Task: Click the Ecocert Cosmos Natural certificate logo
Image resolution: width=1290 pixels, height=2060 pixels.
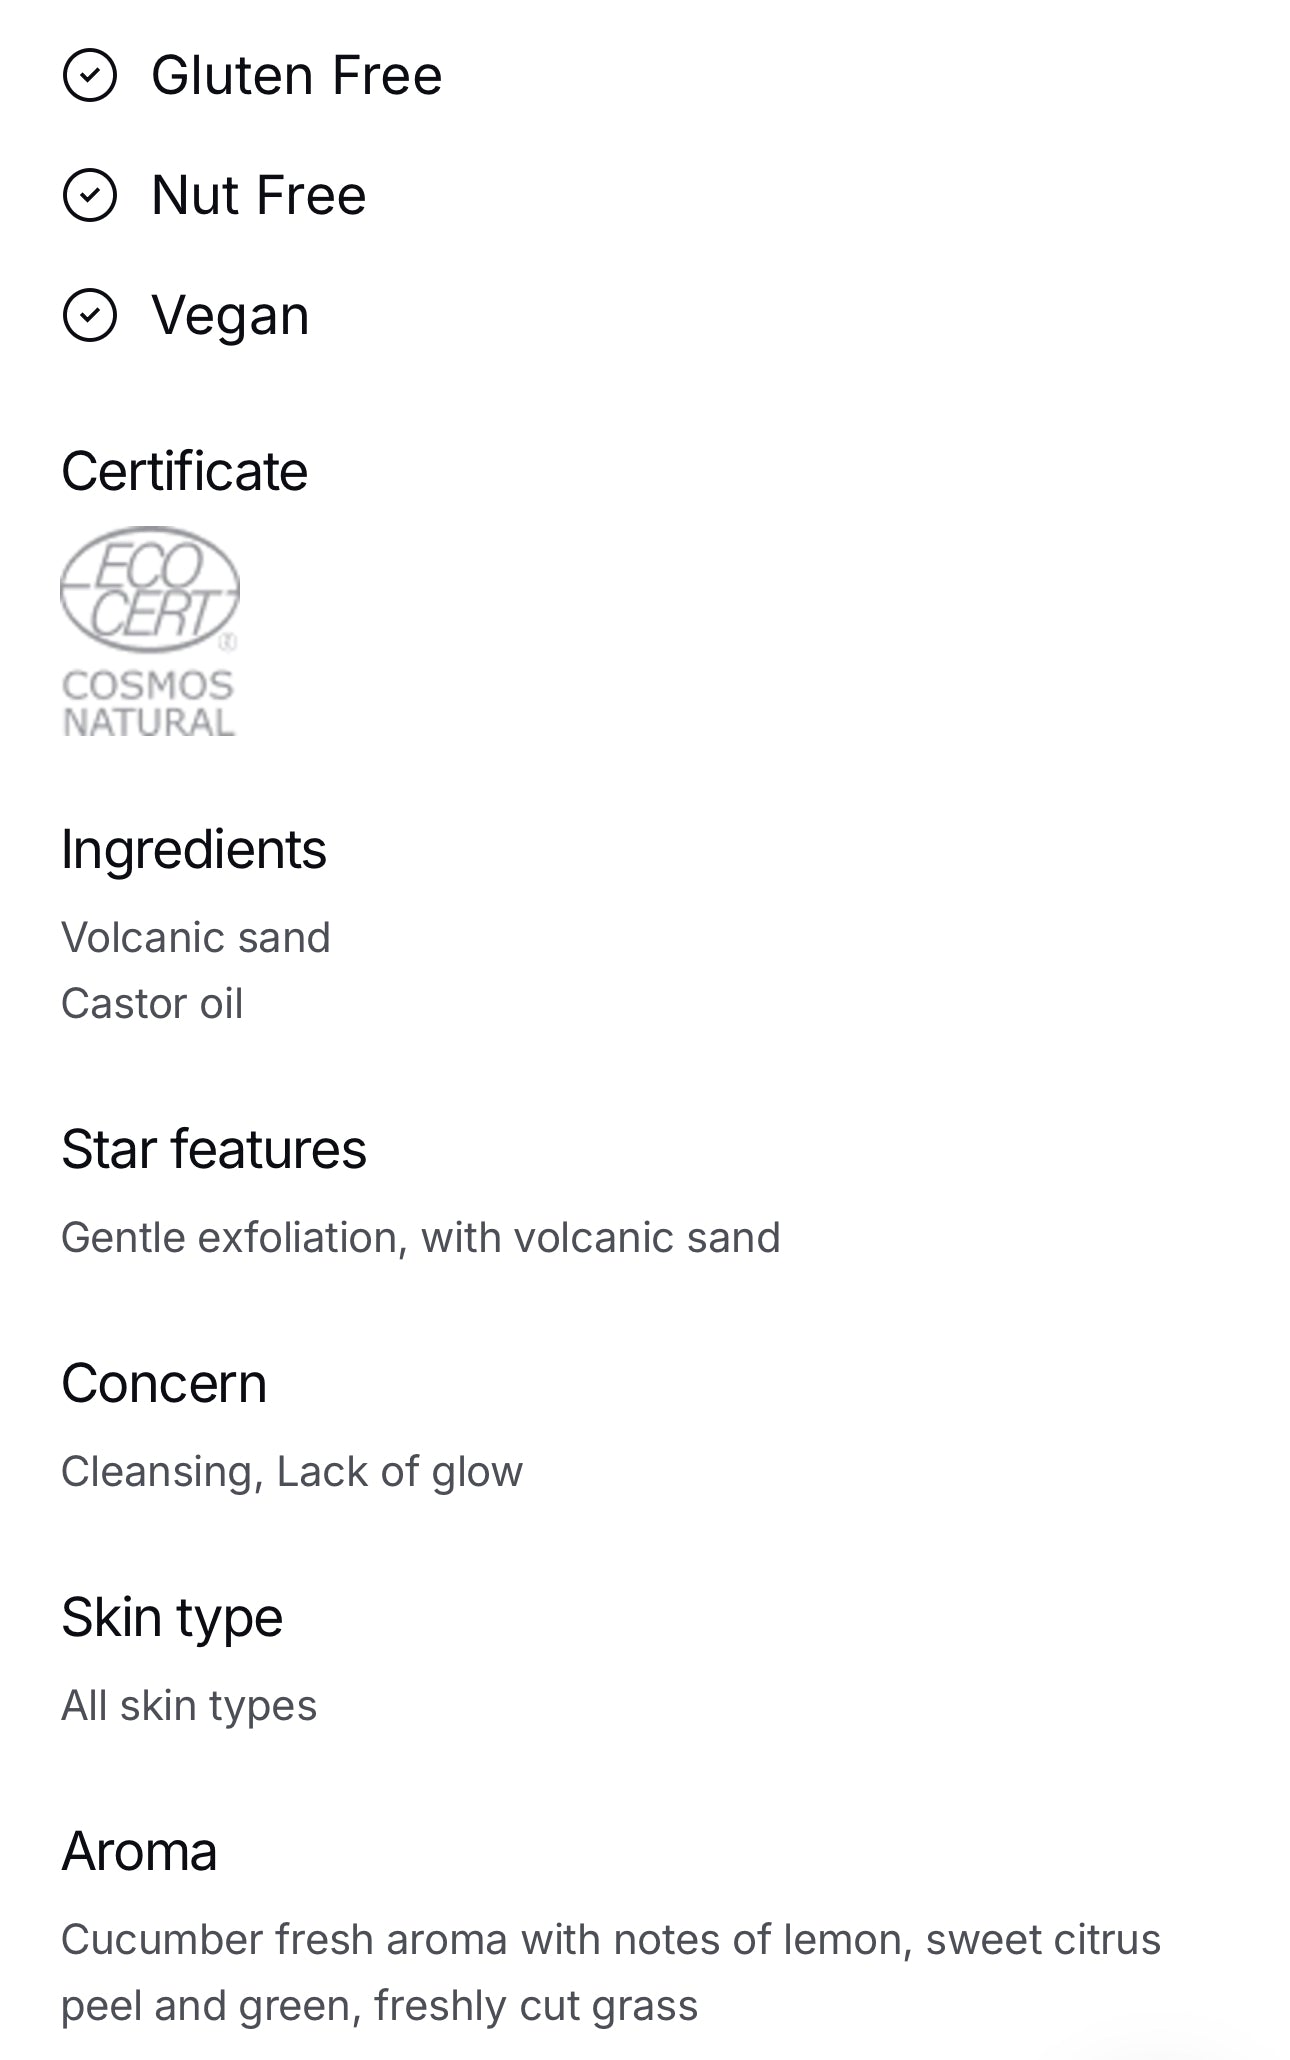Action: point(149,633)
